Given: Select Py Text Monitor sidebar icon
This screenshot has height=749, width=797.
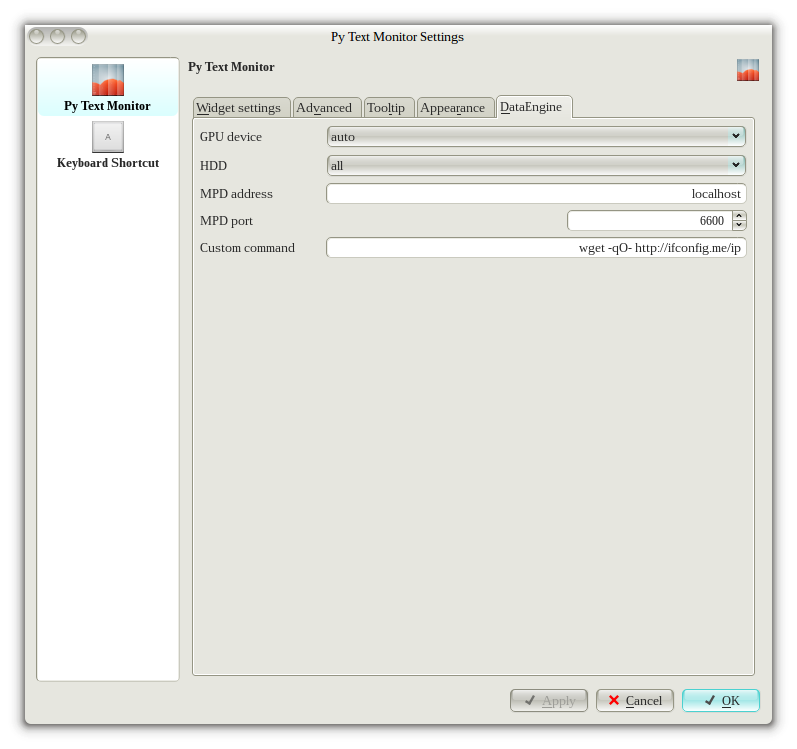Looking at the screenshot, I should (x=107, y=80).
